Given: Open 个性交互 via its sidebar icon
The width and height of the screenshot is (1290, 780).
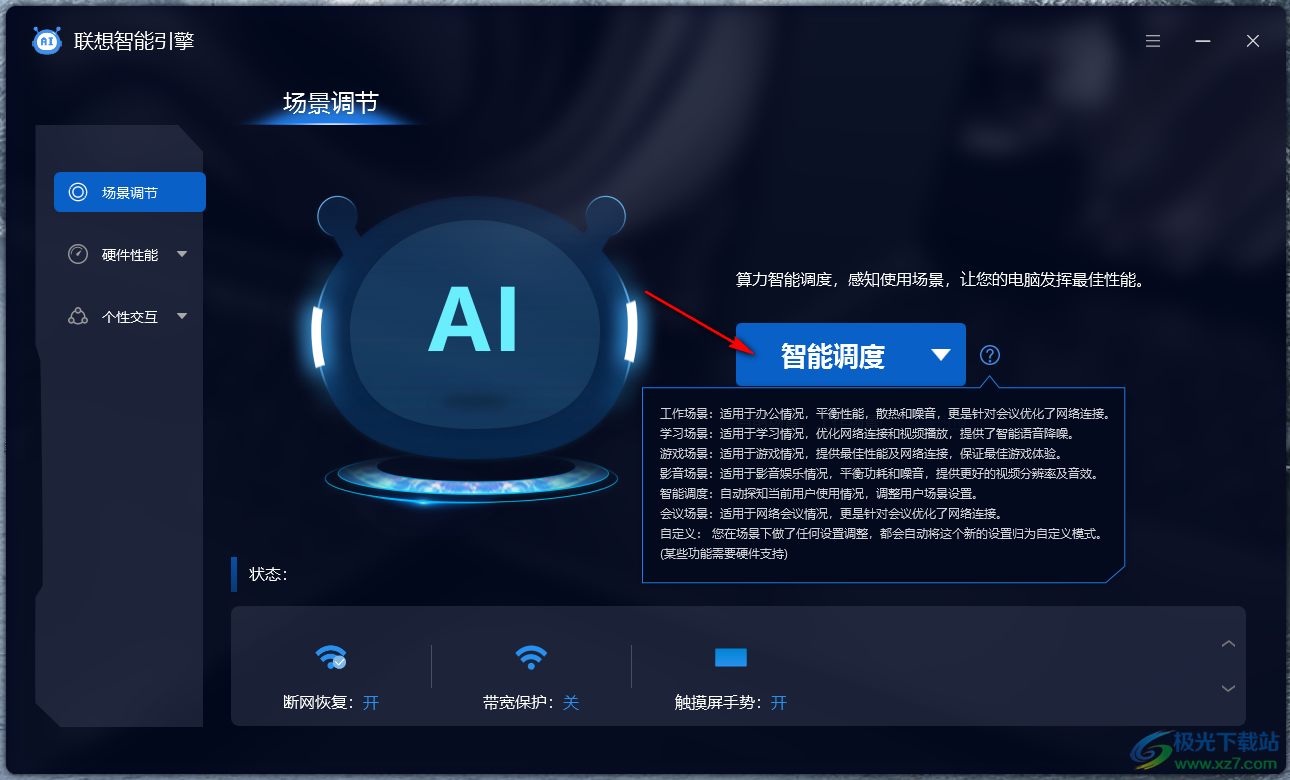Looking at the screenshot, I should coord(77,316).
